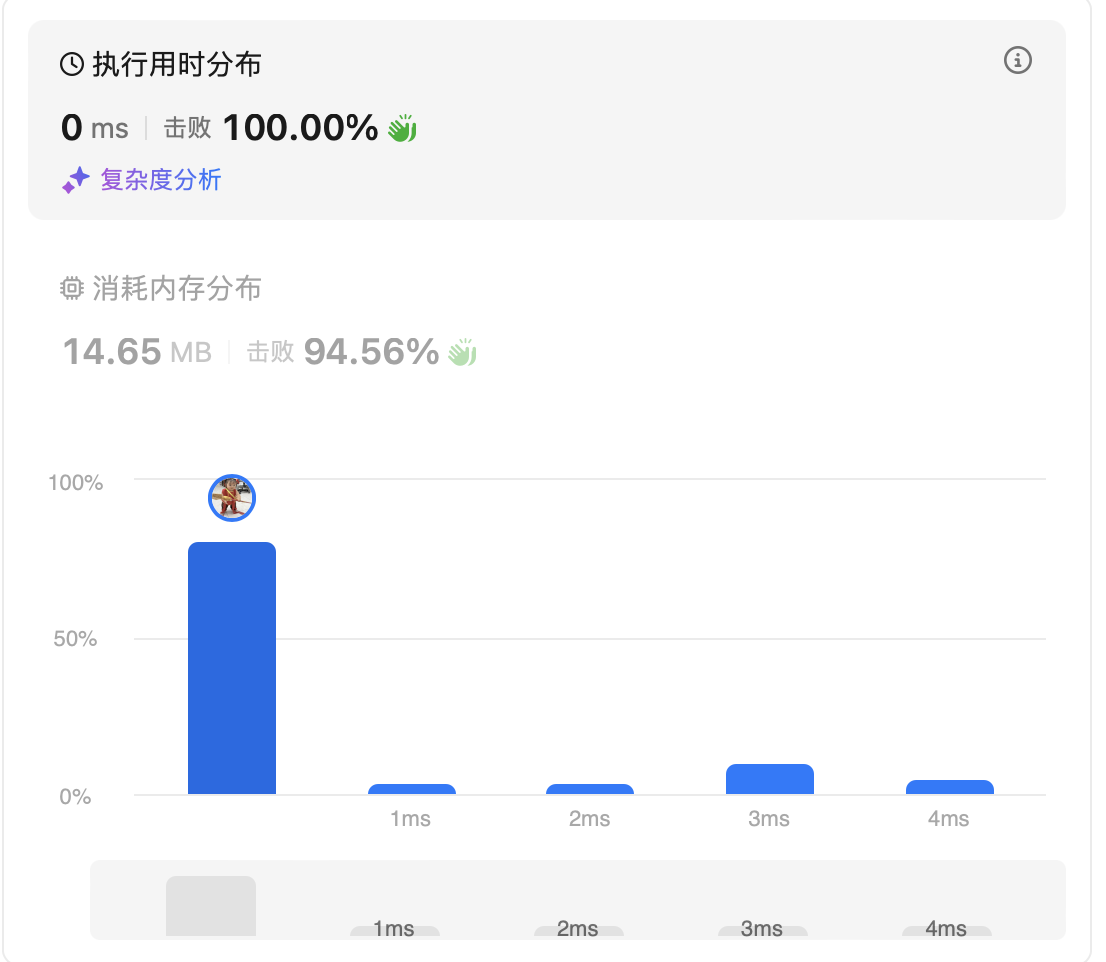Click the grey selection block in range navigator

point(211,906)
